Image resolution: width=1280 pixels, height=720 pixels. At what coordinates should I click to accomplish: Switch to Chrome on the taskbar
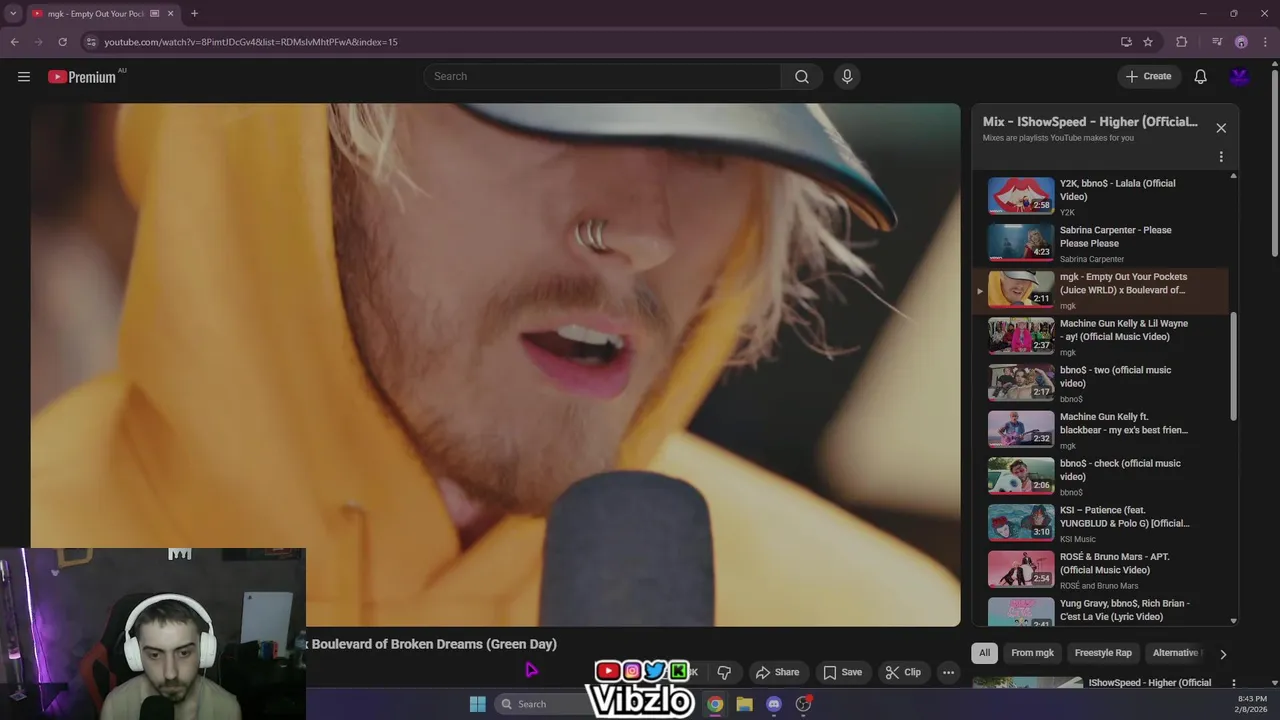pos(715,704)
